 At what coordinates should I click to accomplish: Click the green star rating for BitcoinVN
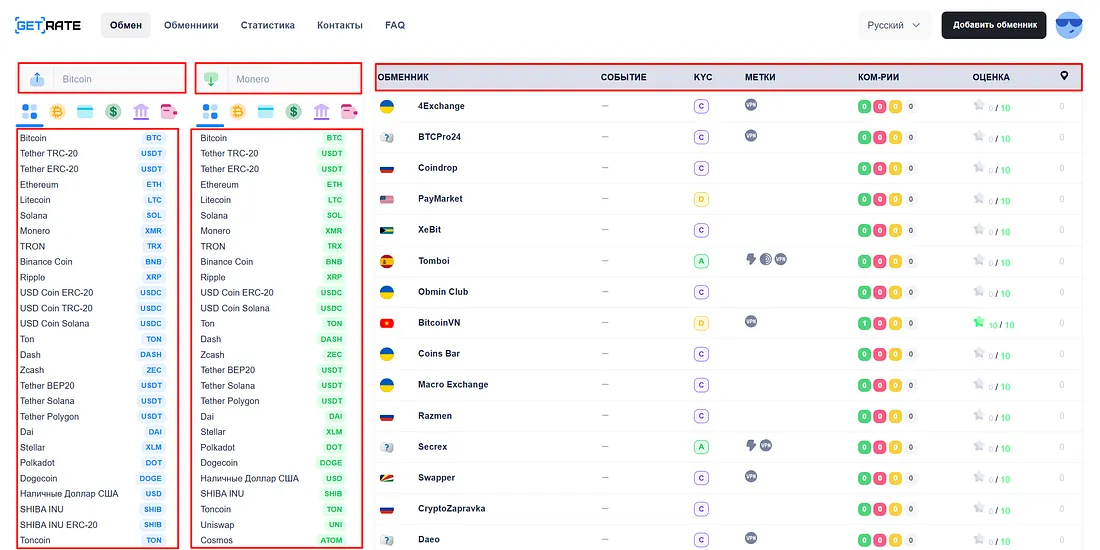coord(979,323)
